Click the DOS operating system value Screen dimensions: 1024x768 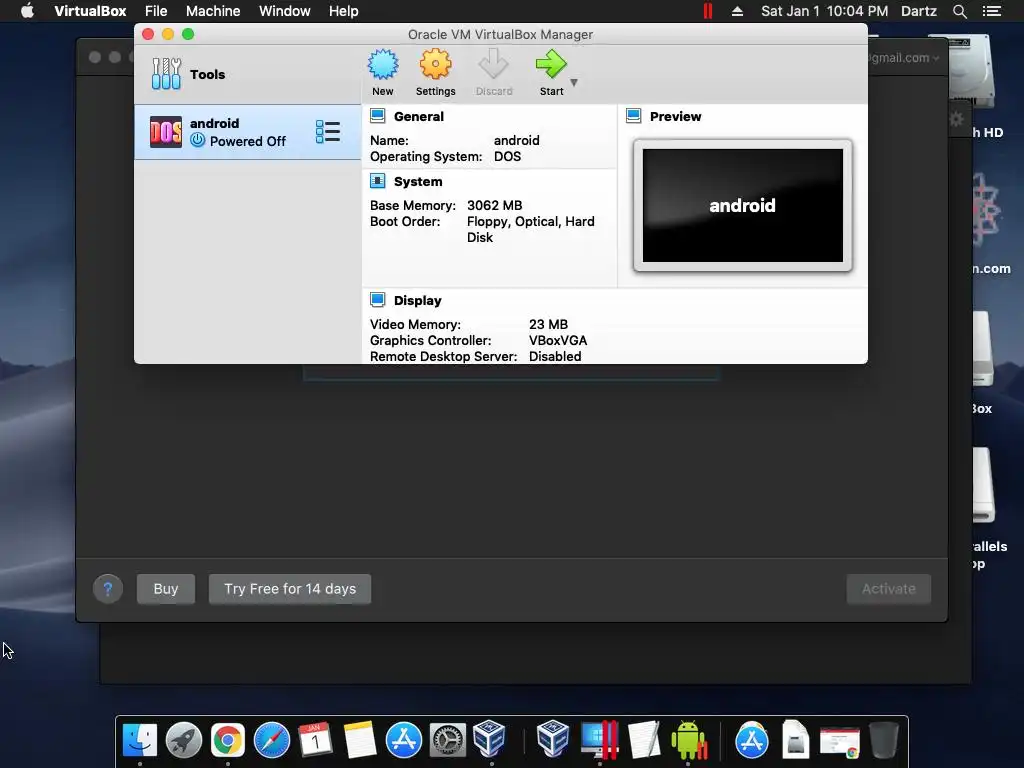tap(507, 157)
